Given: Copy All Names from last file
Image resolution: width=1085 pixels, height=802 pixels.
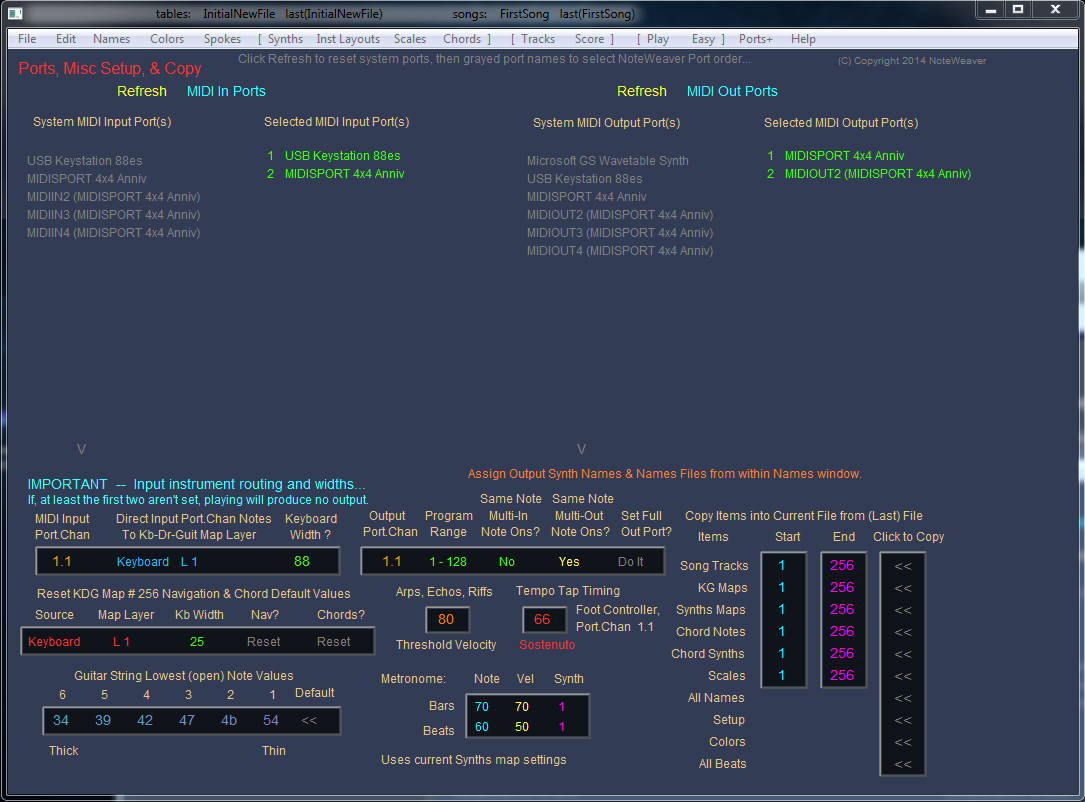Looking at the screenshot, I should pos(903,698).
